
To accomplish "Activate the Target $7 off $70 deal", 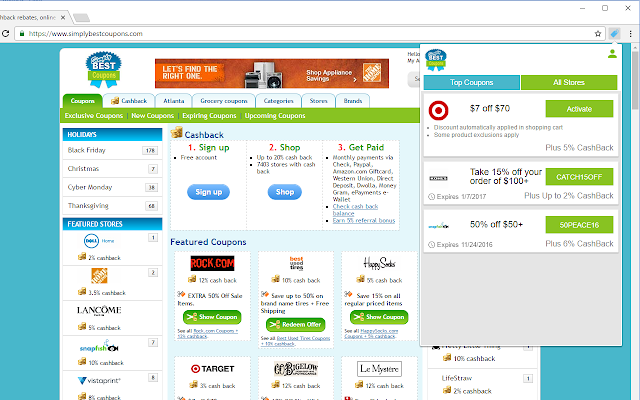I will point(579,109).
